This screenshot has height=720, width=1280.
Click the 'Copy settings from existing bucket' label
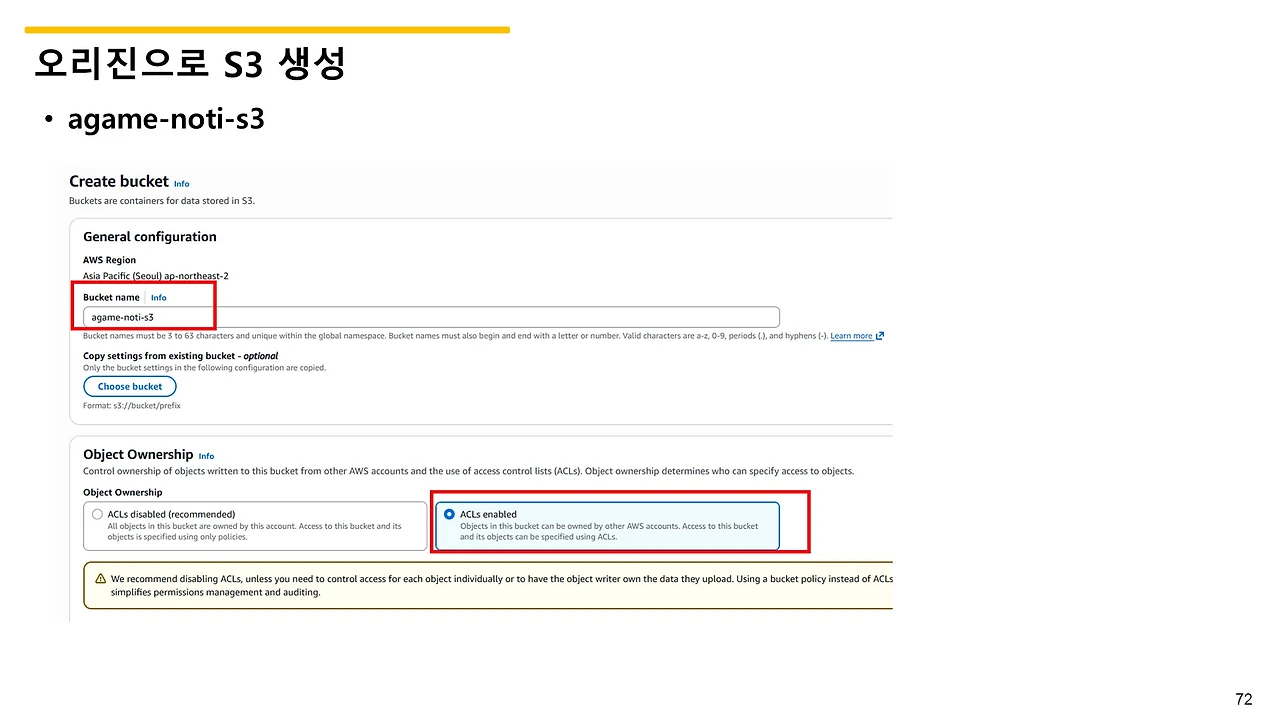click(181, 356)
